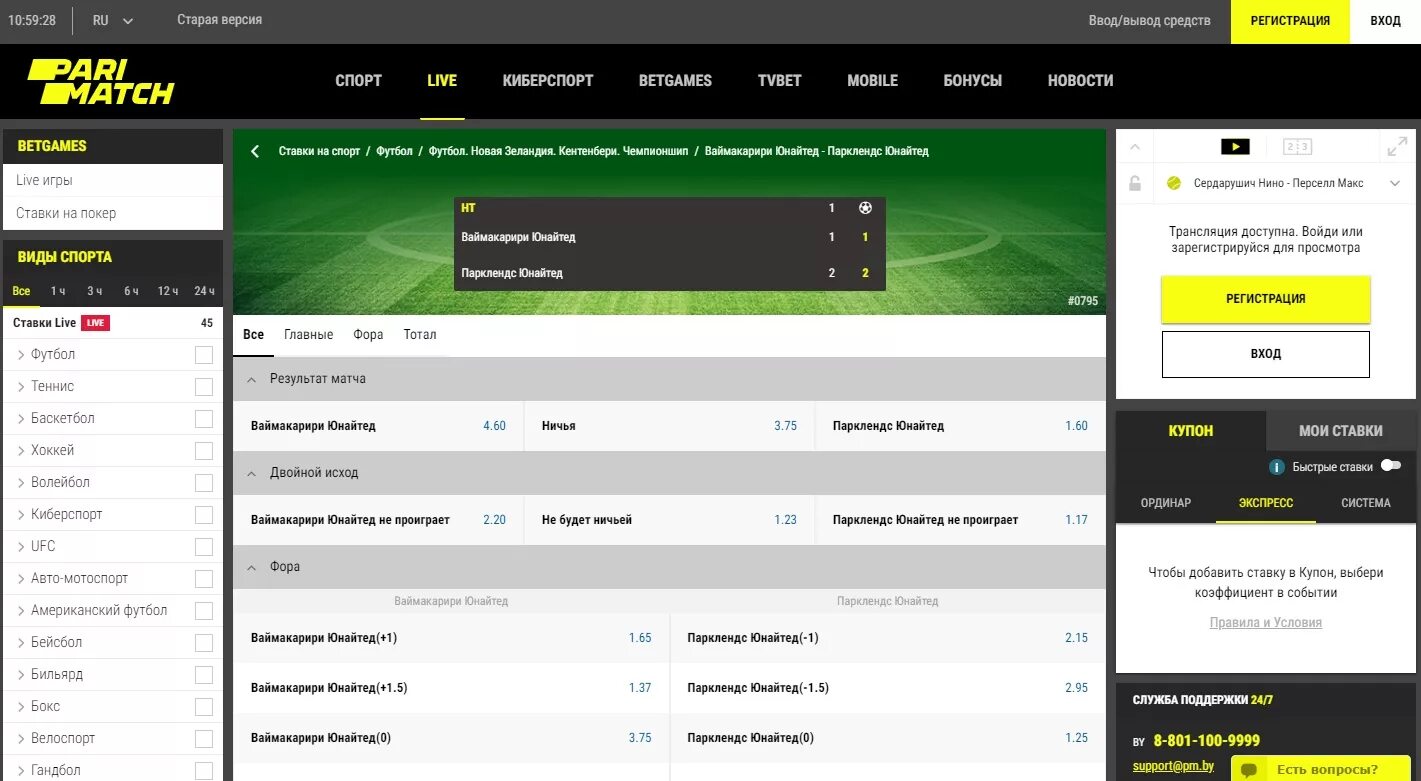The width and height of the screenshot is (1421, 781).
Task: Select odds 4.60 for Ваймакарири Юнайтед
Action: tap(494, 426)
